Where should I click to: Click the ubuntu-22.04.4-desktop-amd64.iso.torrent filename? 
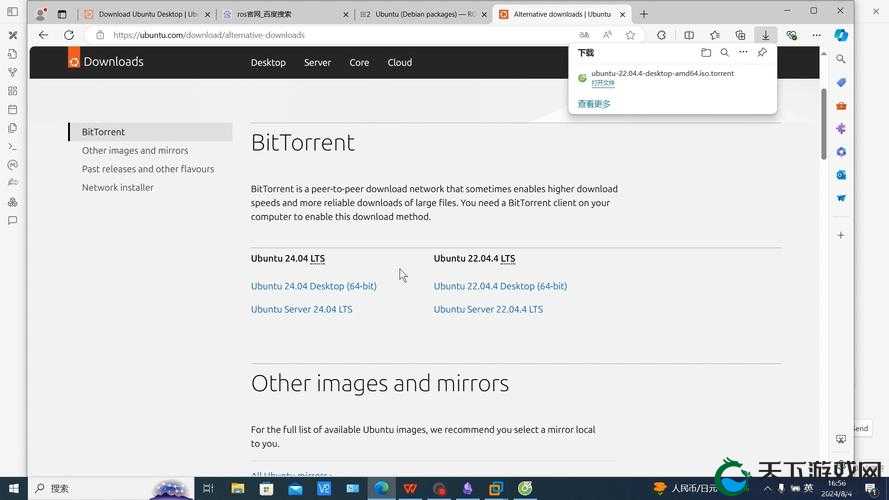pos(662,73)
